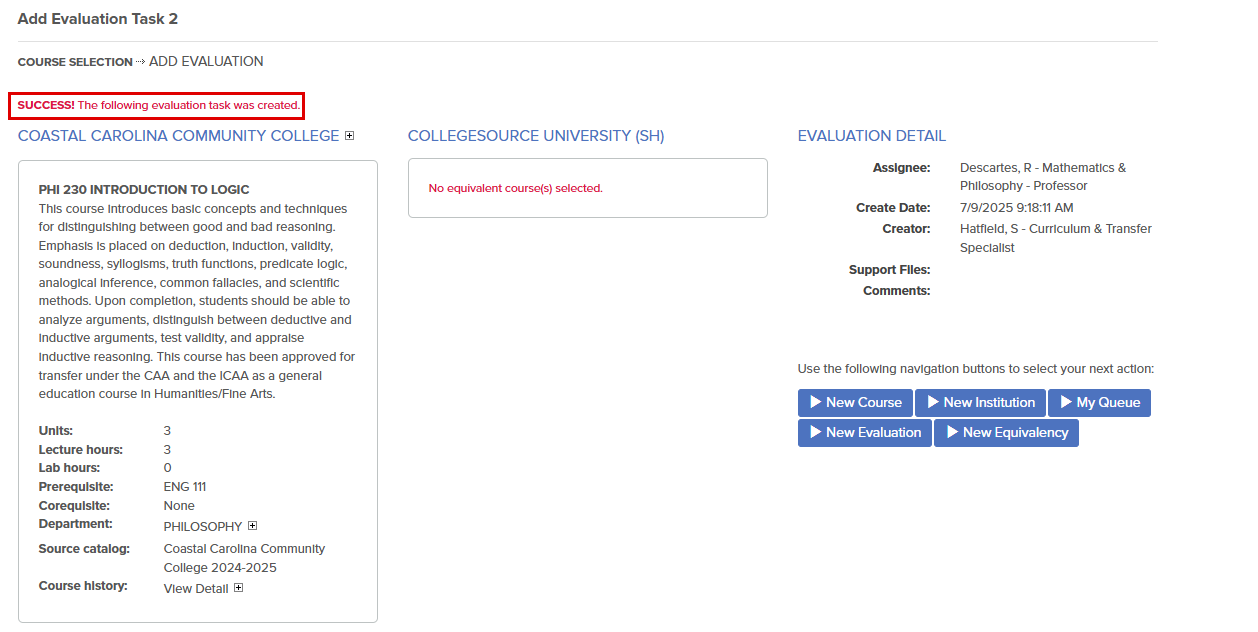Click create date 7/9/2025 9:18:11 AM
This screenshot has height=632, width=1258.
coord(1017,208)
